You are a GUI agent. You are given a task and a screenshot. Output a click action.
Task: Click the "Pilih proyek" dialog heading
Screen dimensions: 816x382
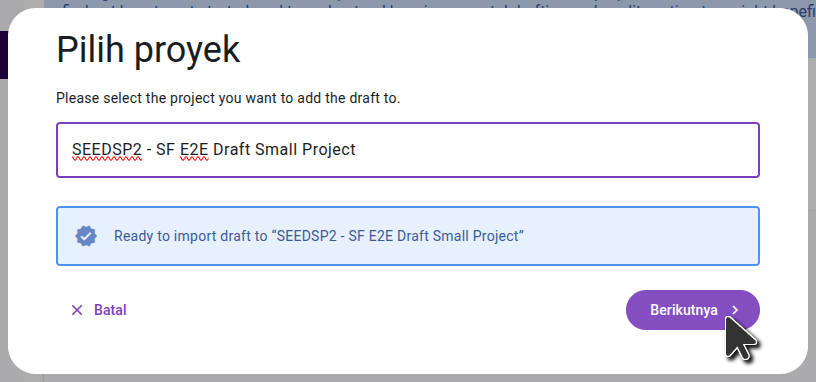tap(148, 50)
